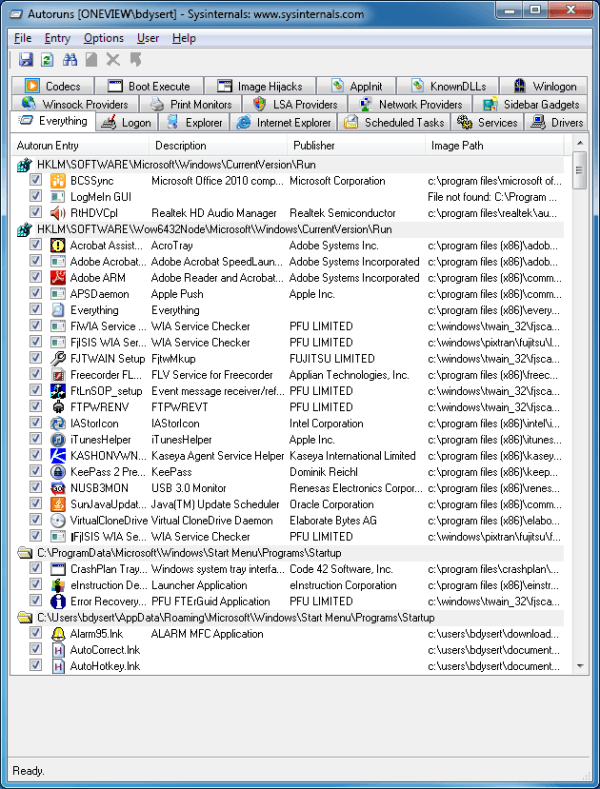The width and height of the screenshot is (600, 789).
Task: Click the Save toolbar icon
Action: 26,60
